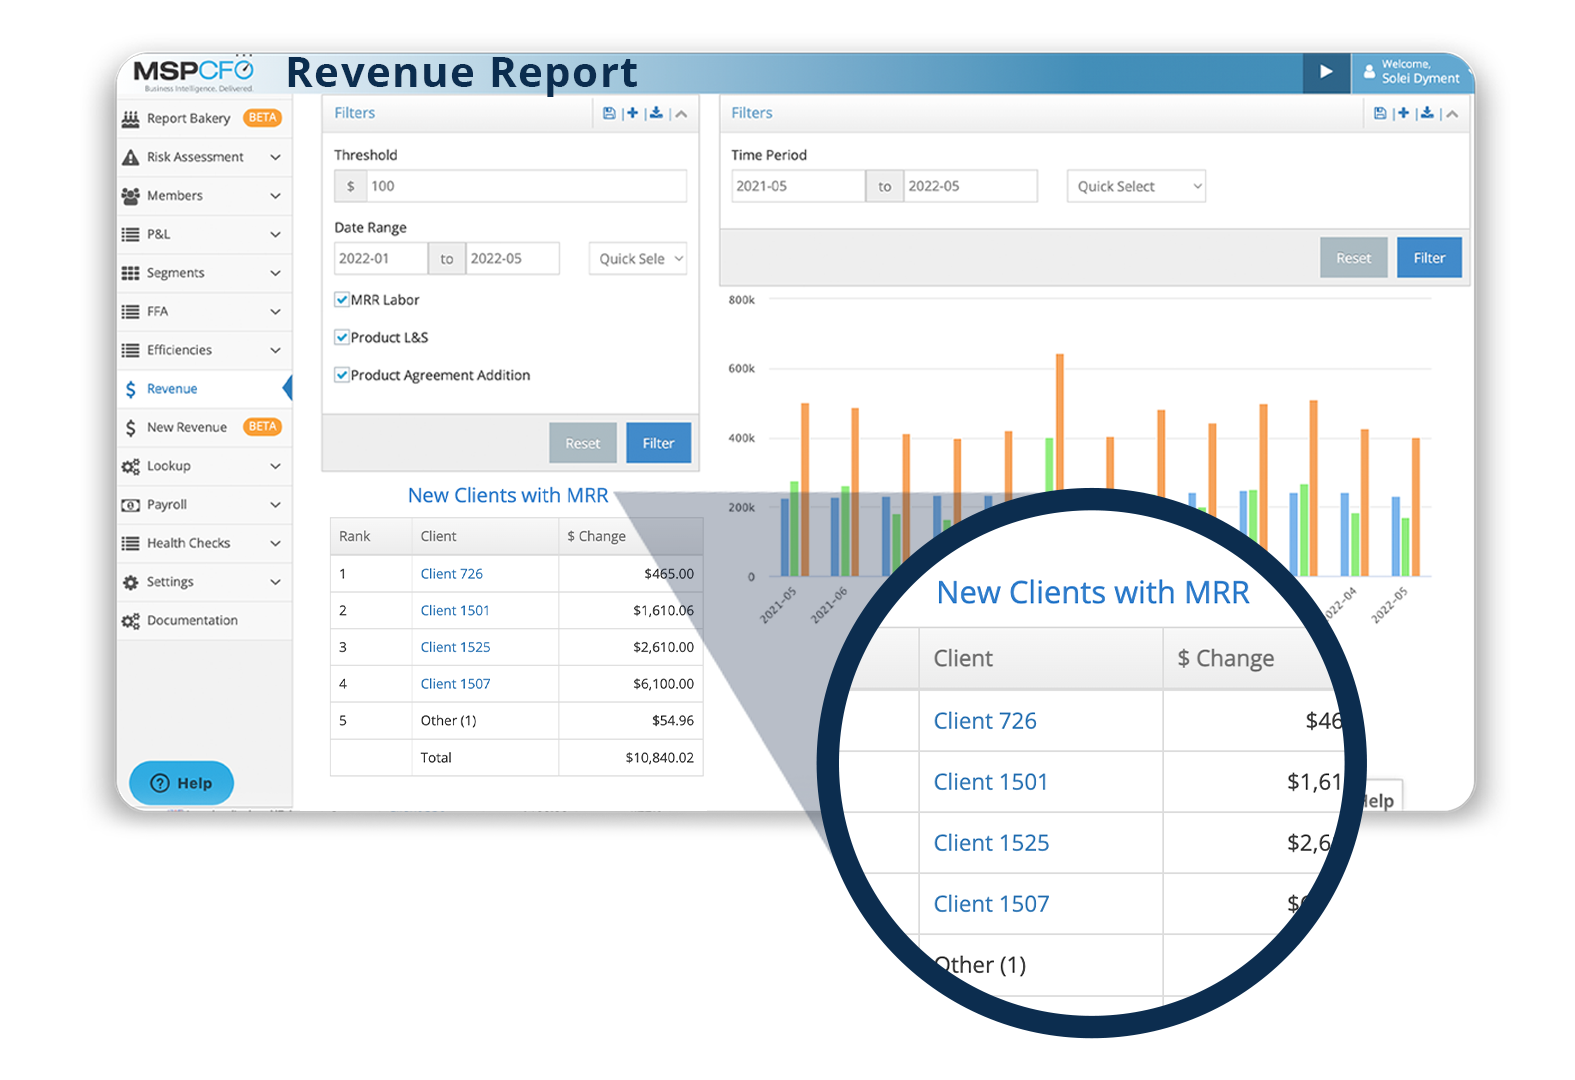This screenshot has height=1080, width=1575.
Task: Click Filter in the Threshold filter panel
Action: [658, 443]
